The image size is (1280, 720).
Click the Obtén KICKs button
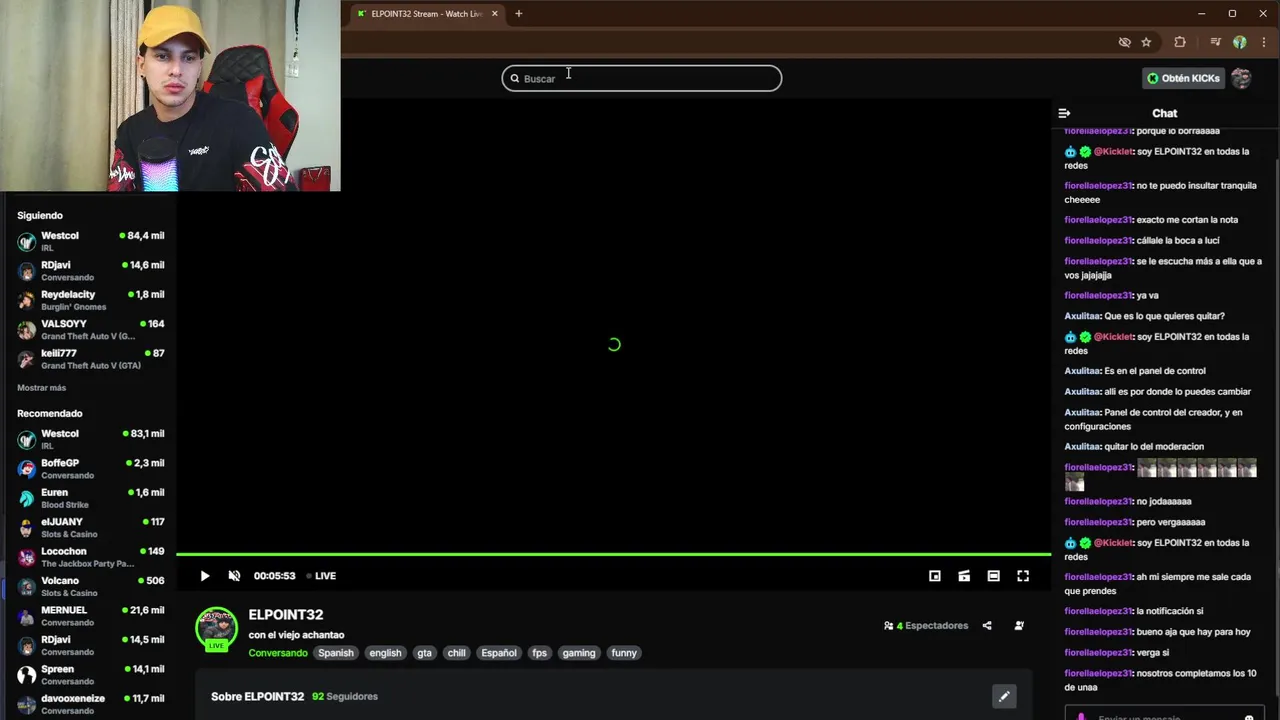pos(1184,78)
